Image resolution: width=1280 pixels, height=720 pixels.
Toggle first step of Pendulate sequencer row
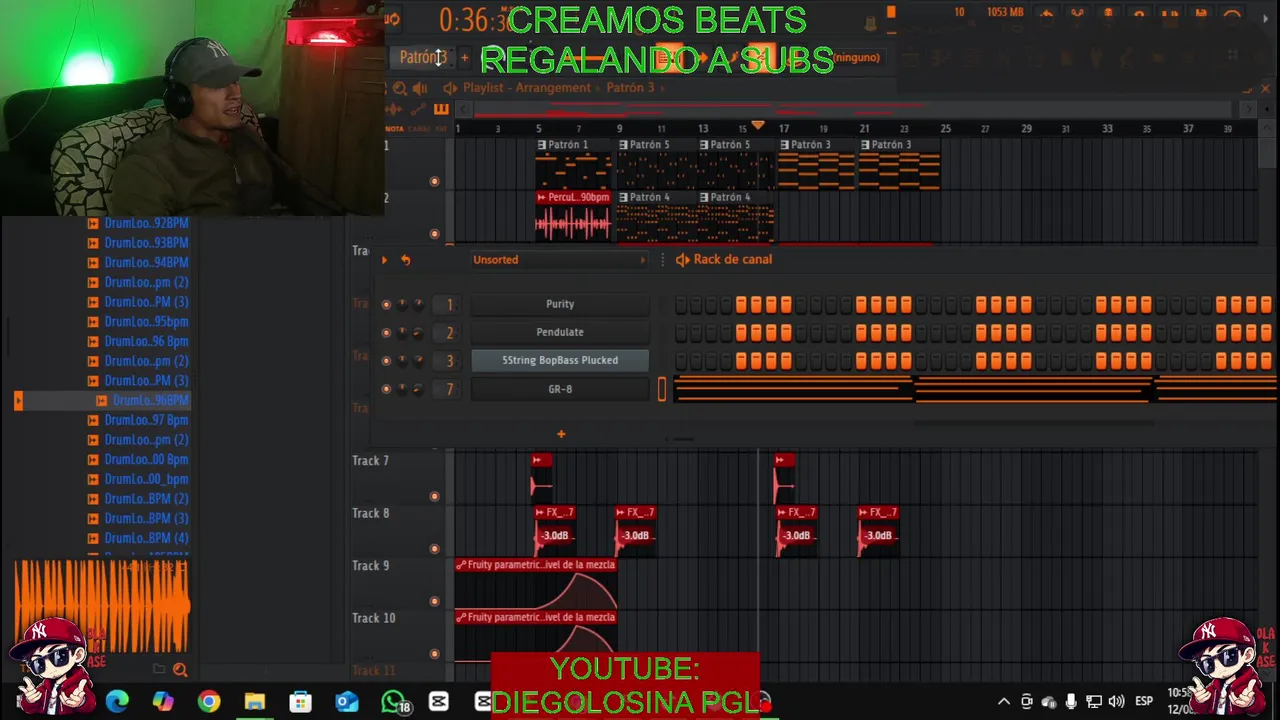(681, 333)
